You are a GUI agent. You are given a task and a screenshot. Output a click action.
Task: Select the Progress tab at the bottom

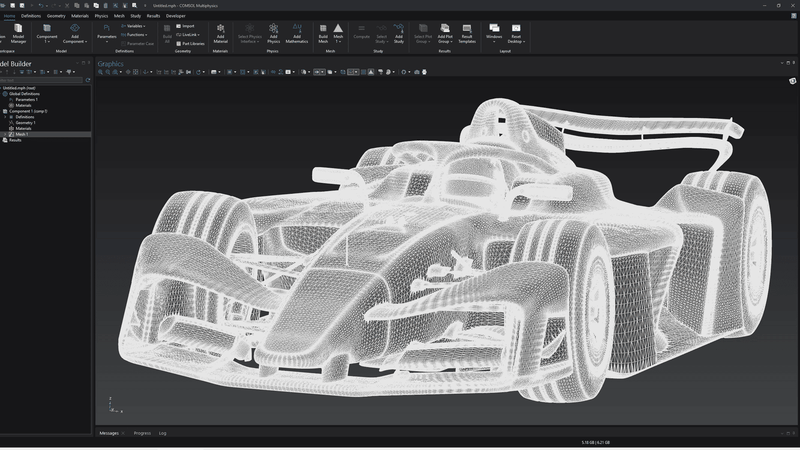click(142, 433)
